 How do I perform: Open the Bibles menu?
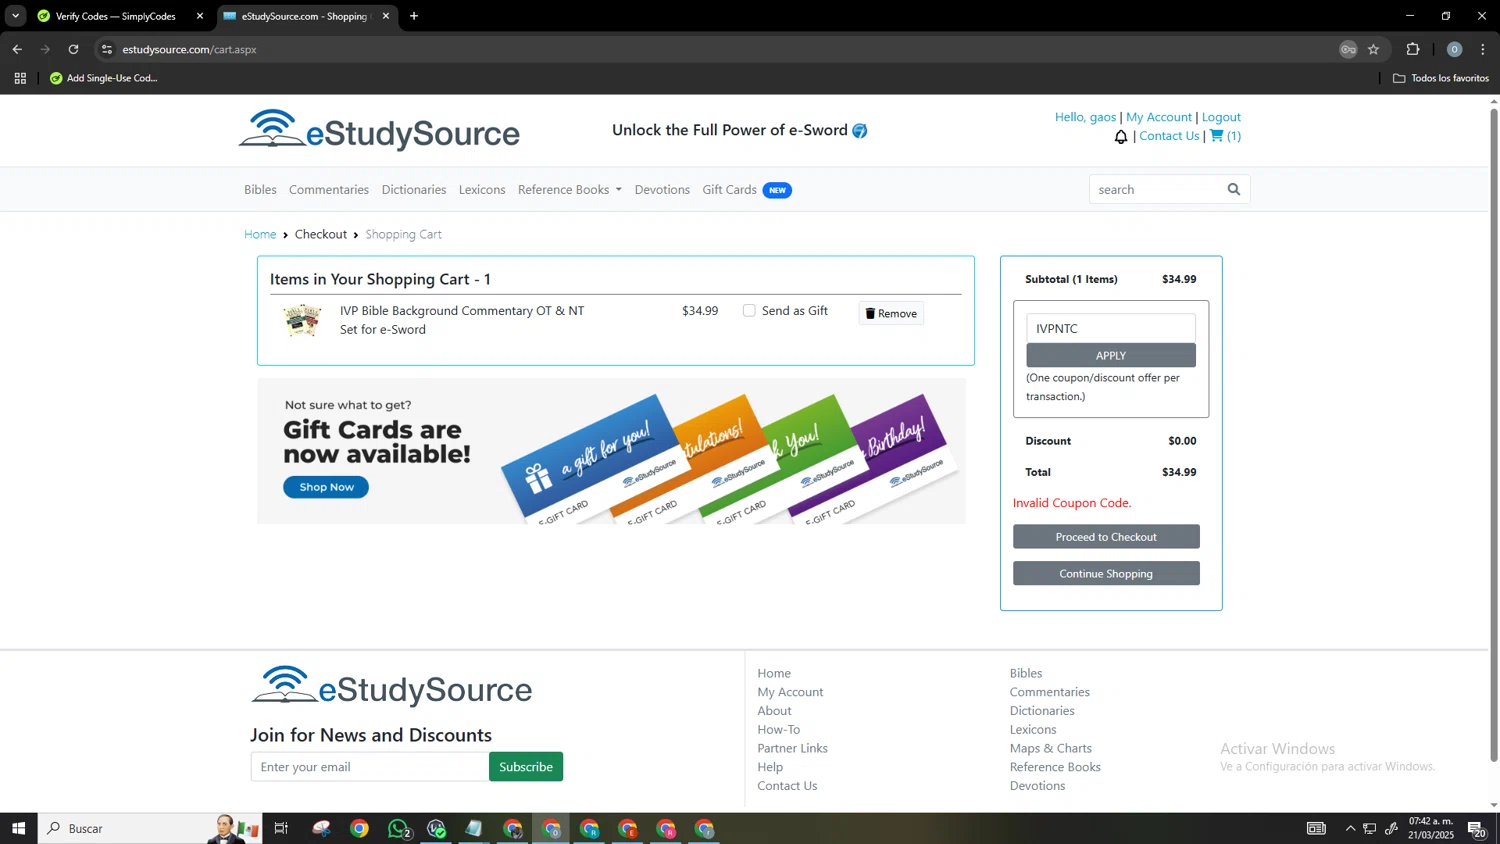point(260,190)
